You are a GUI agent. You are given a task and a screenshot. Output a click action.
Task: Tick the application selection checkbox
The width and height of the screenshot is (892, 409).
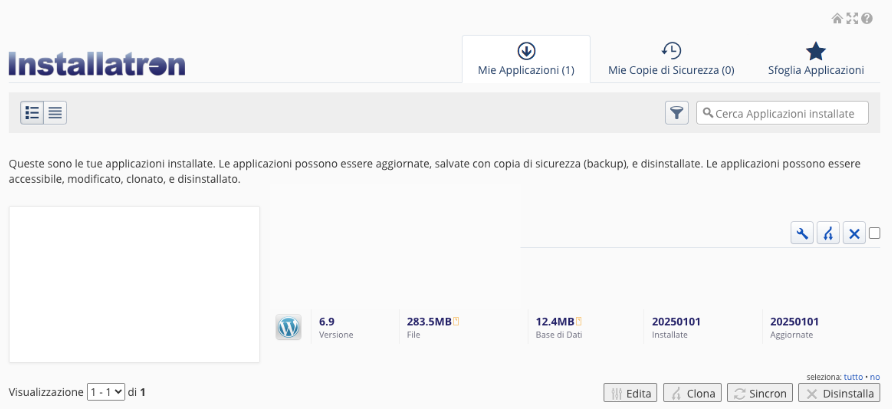tap(875, 233)
